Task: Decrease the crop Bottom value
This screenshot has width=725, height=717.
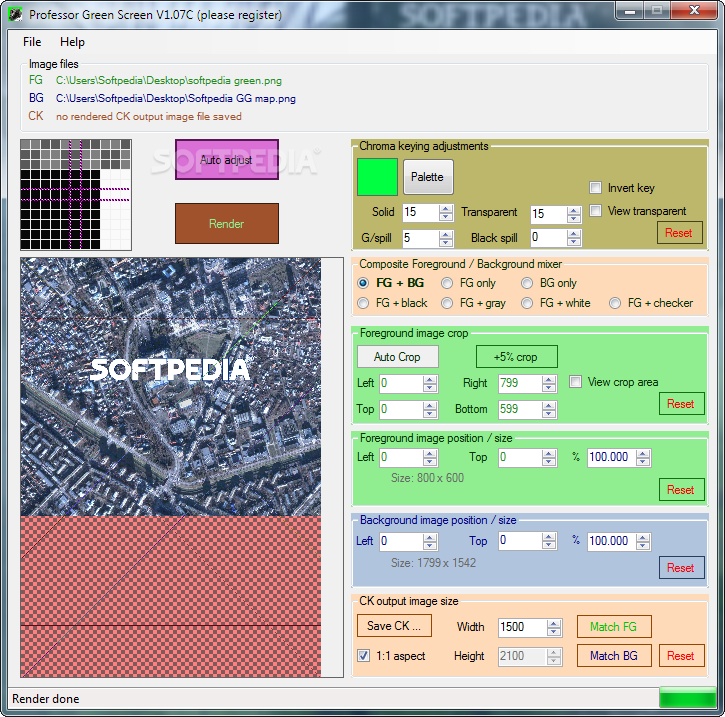Action: [549, 413]
